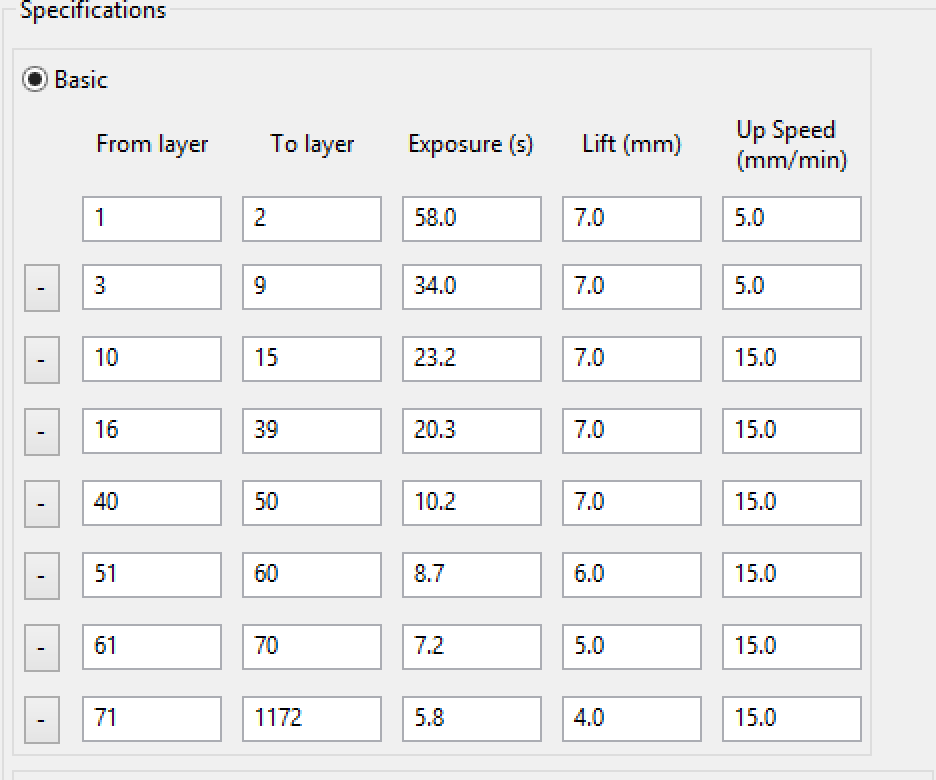This screenshot has height=780, width=936.
Task: Edit the 58.0 exposure field
Action: [472, 218]
